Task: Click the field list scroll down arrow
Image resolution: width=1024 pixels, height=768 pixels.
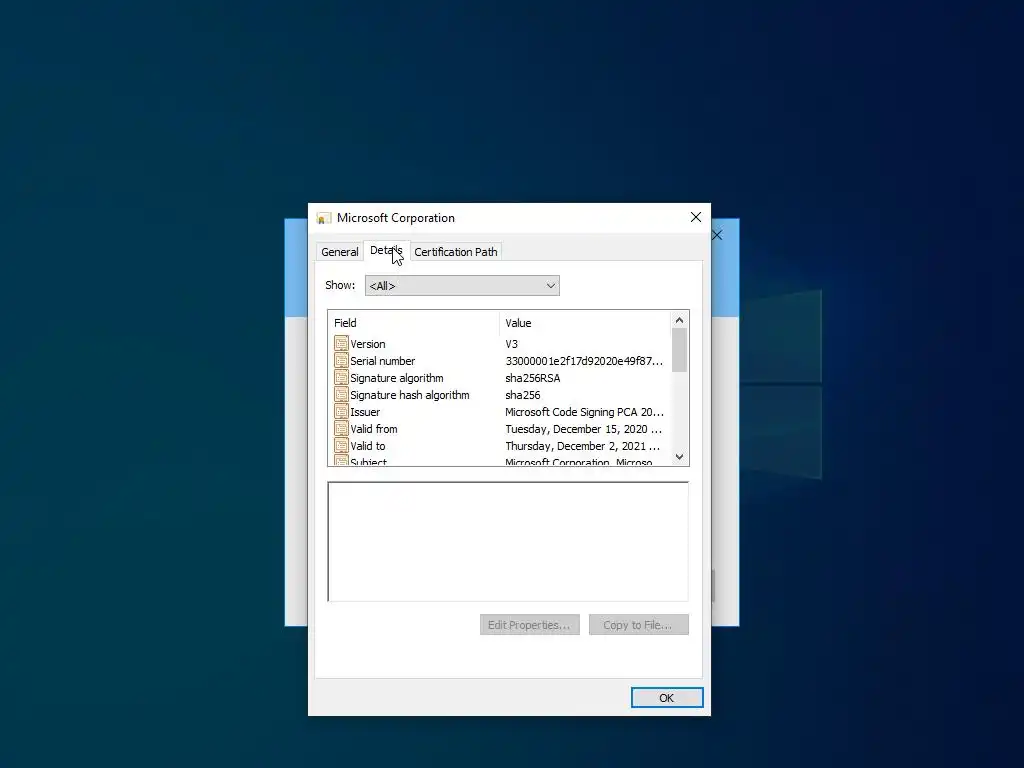Action: tap(679, 456)
